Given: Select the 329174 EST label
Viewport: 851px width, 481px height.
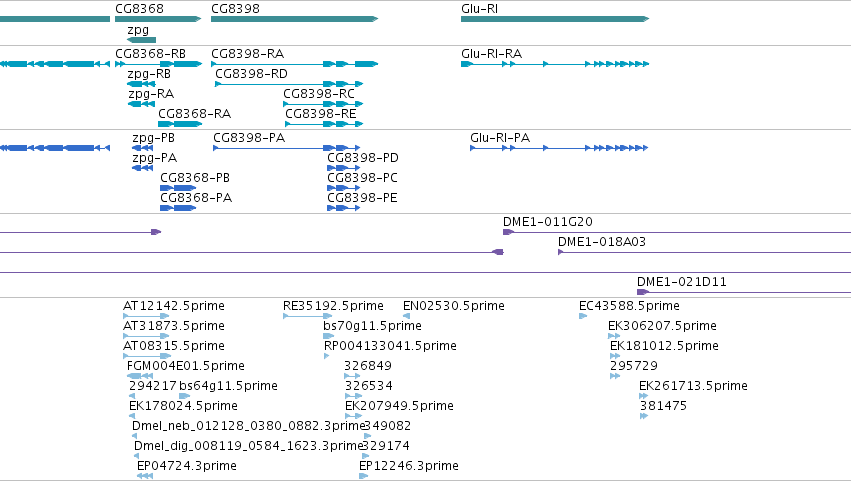Looking at the screenshot, I should pos(386,446).
